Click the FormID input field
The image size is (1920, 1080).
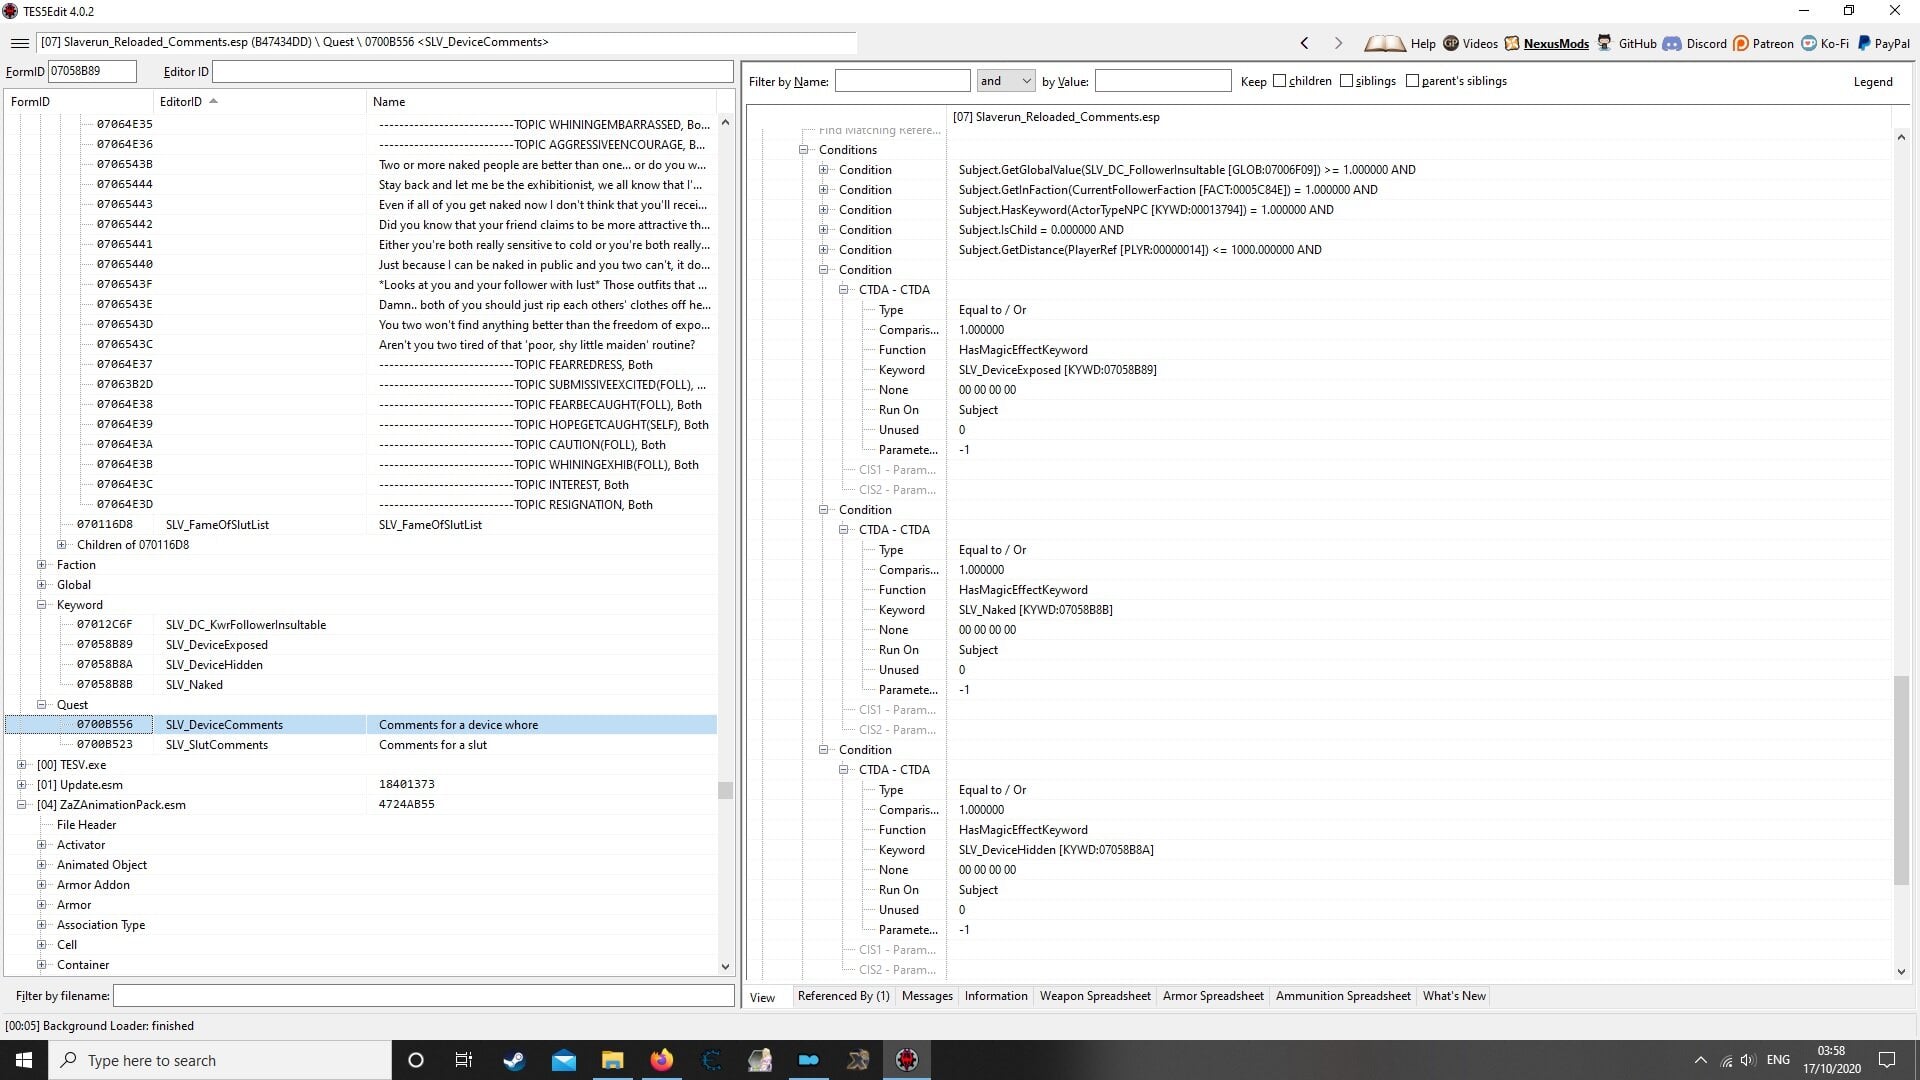(x=92, y=71)
